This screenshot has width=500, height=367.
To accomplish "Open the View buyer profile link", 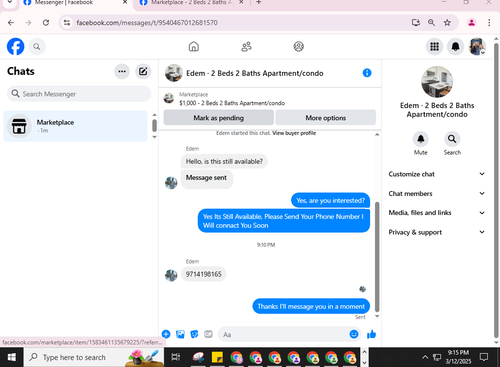I will (294, 133).
